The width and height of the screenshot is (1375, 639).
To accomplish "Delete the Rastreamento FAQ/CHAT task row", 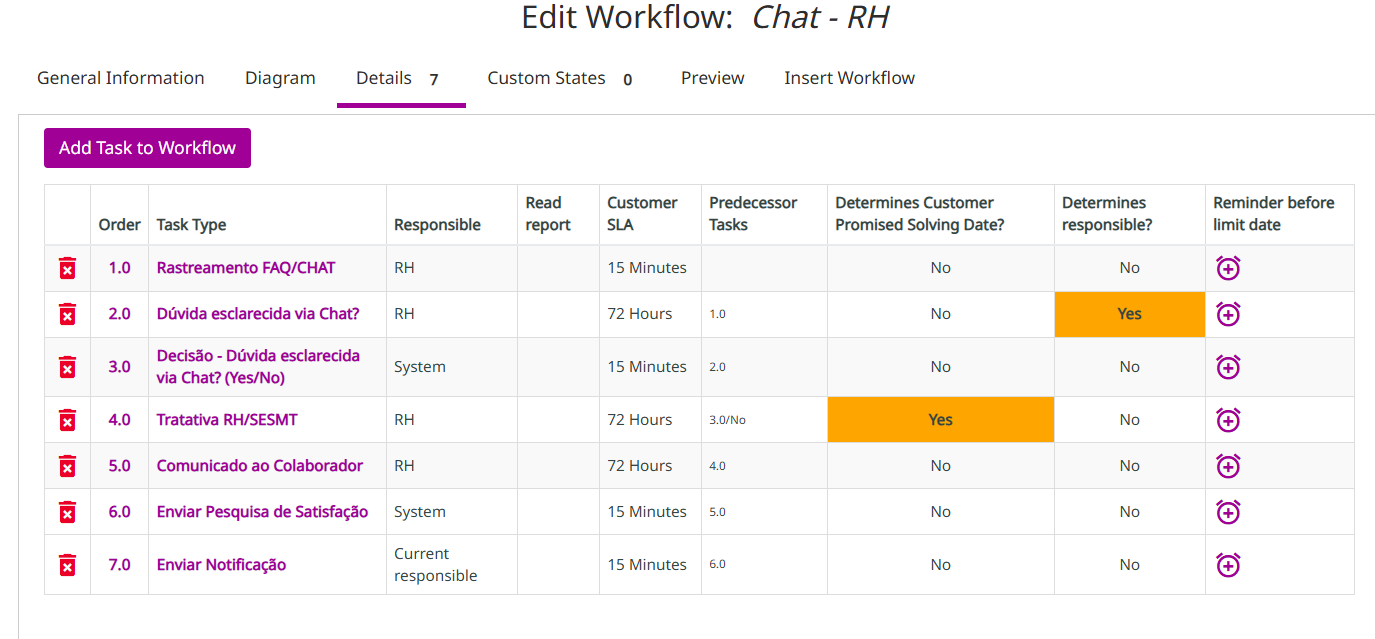I will tap(67, 268).
